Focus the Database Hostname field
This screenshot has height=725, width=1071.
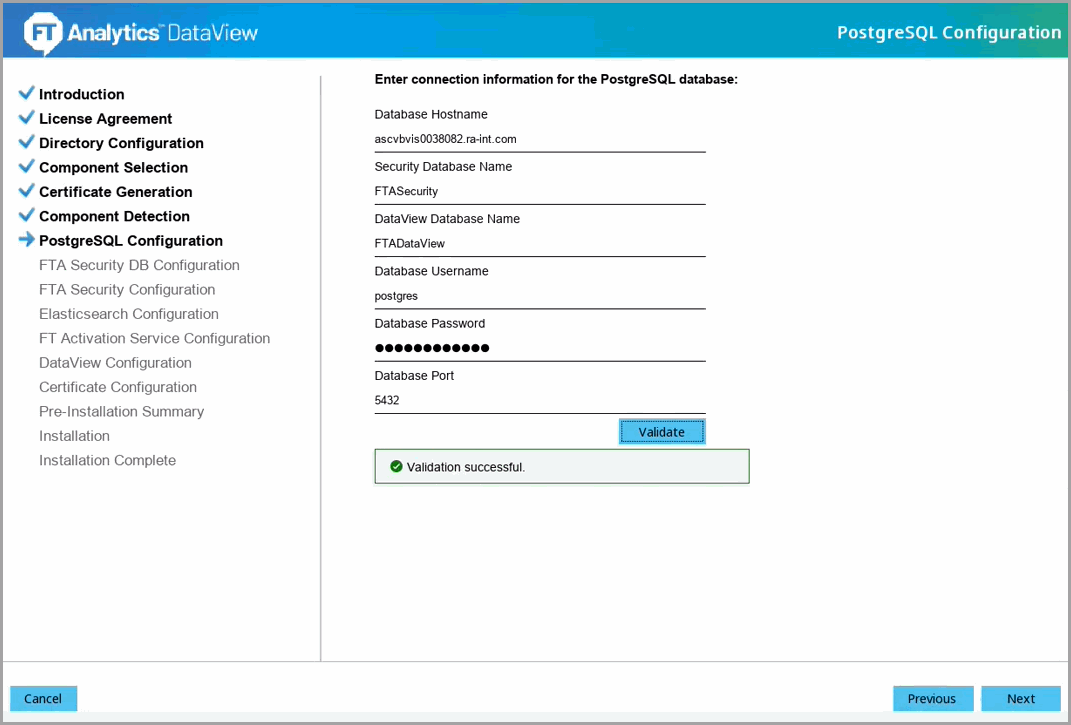tap(540, 139)
